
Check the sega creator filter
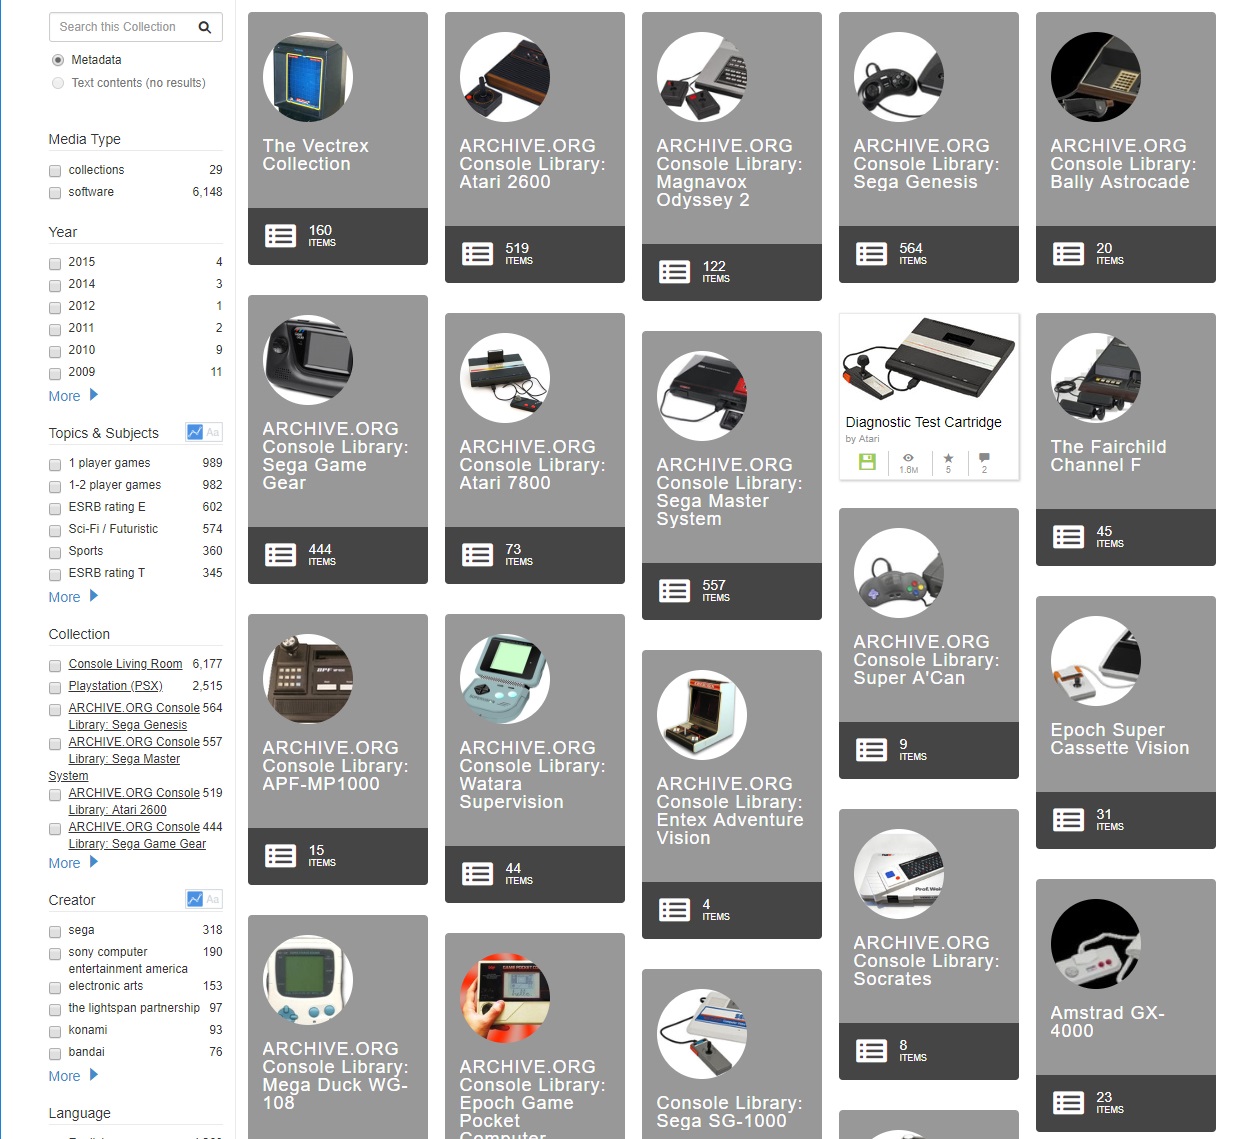coord(55,932)
